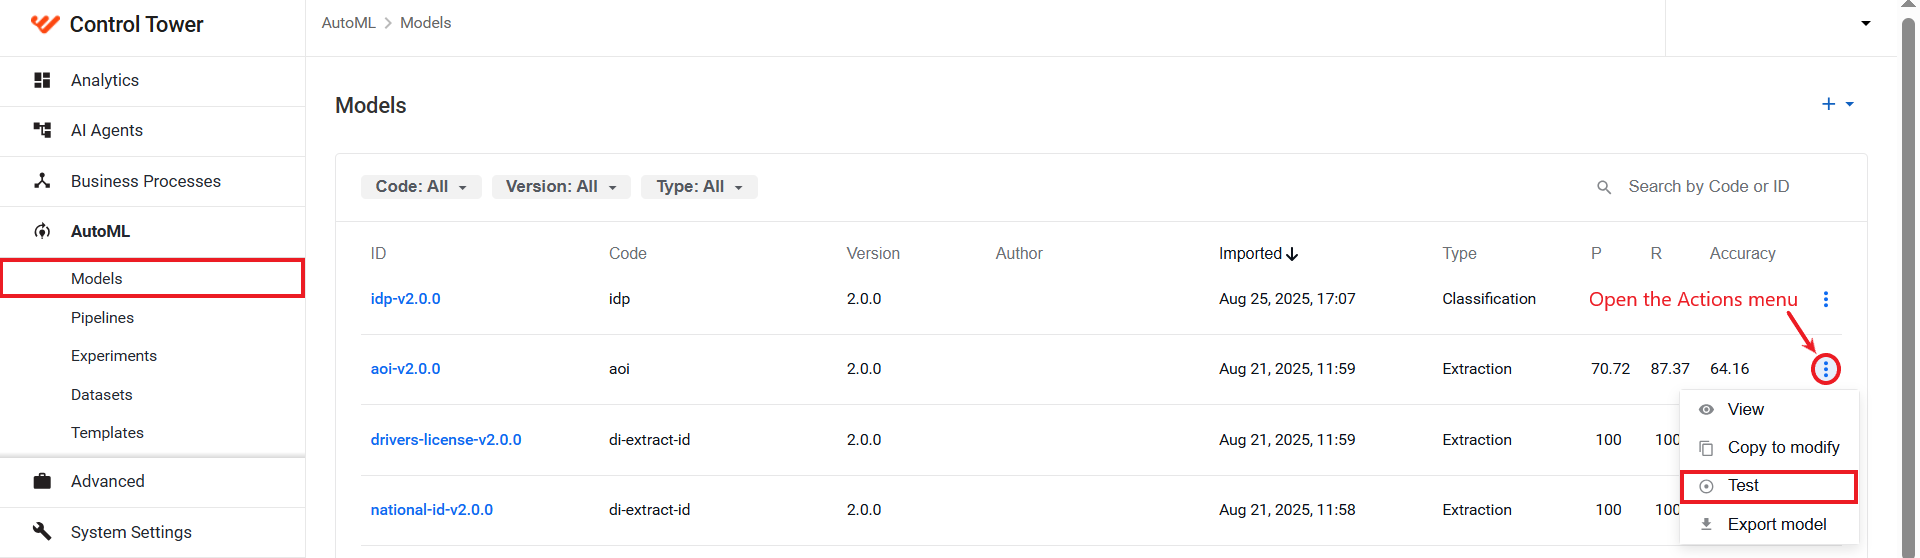The image size is (1920, 558).
Task: Click the plus add model button
Action: [1829, 104]
